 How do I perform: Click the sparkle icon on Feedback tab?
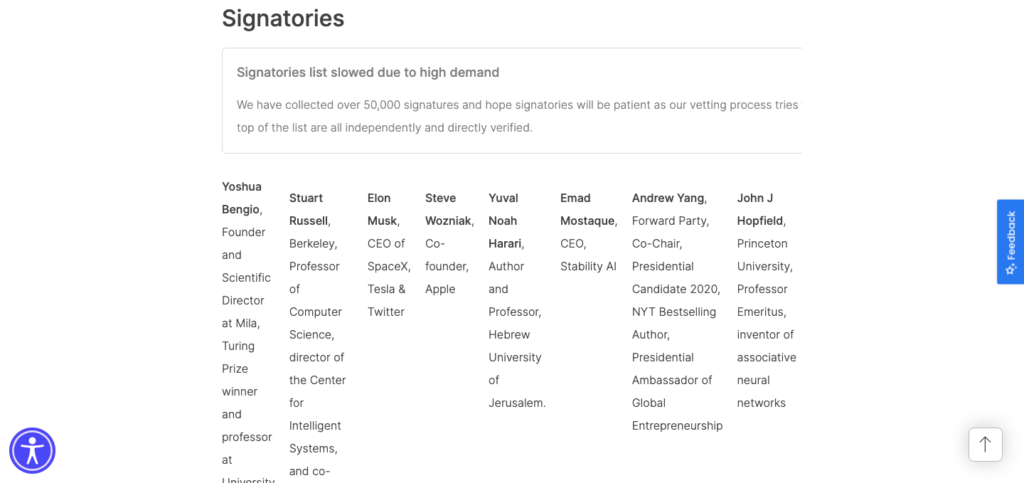1010,269
